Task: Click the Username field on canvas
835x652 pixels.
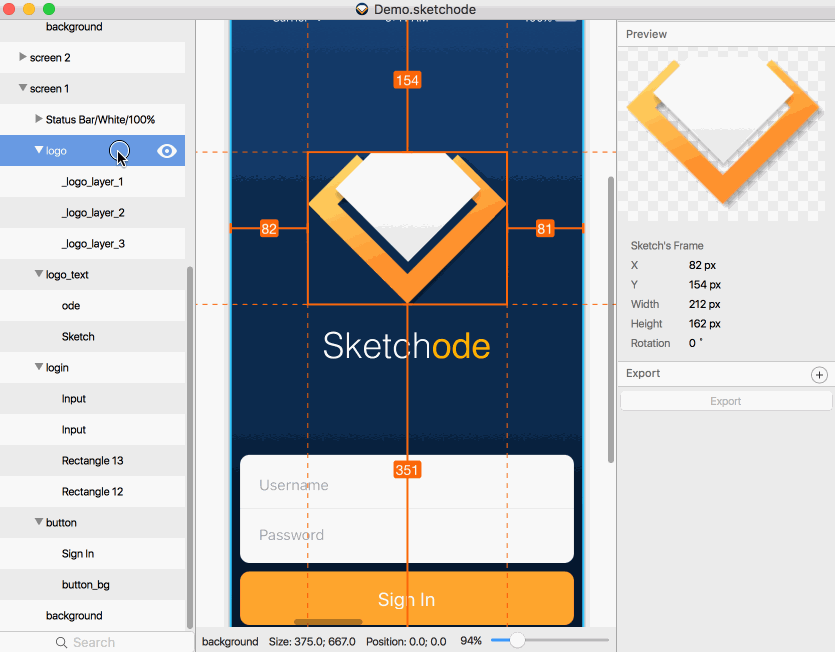Action: point(407,482)
